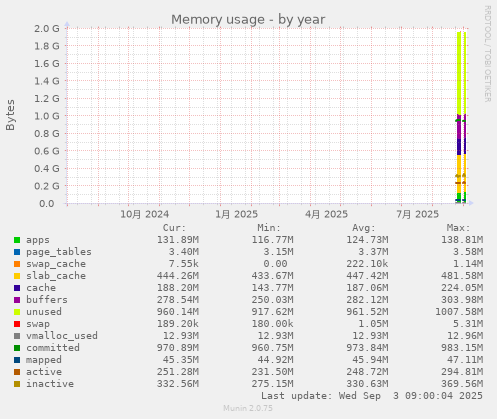
Task: Click committed current value 970.89M
Action: [178, 348]
